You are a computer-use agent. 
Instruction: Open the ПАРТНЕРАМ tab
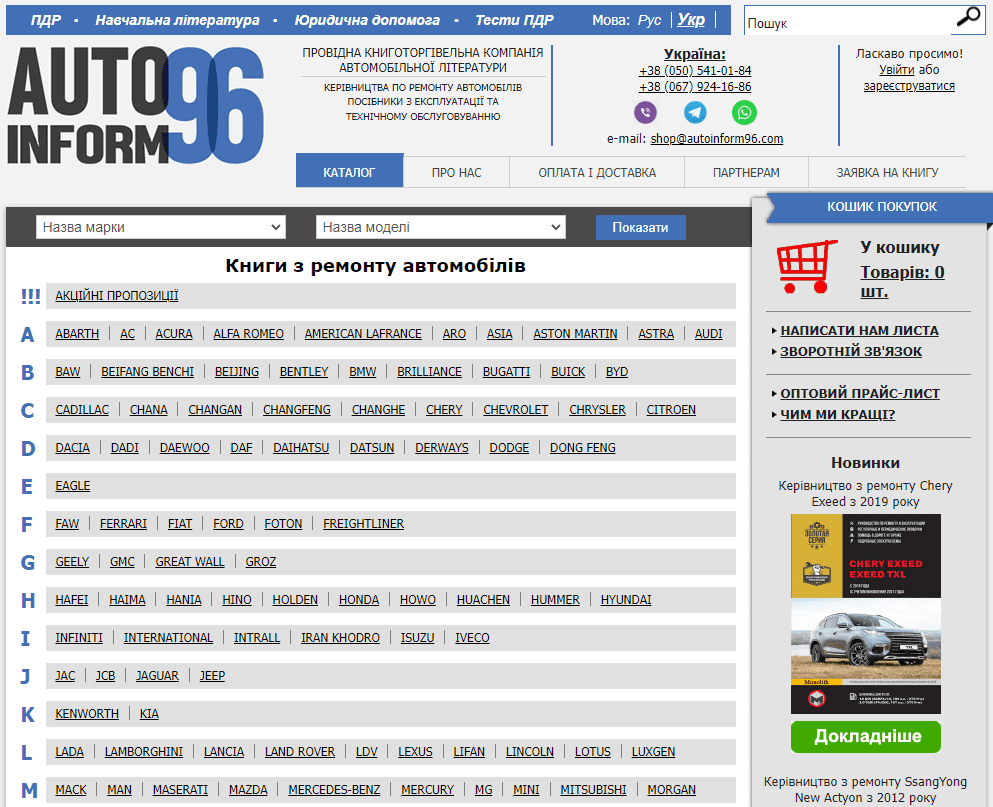click(746, 172)
